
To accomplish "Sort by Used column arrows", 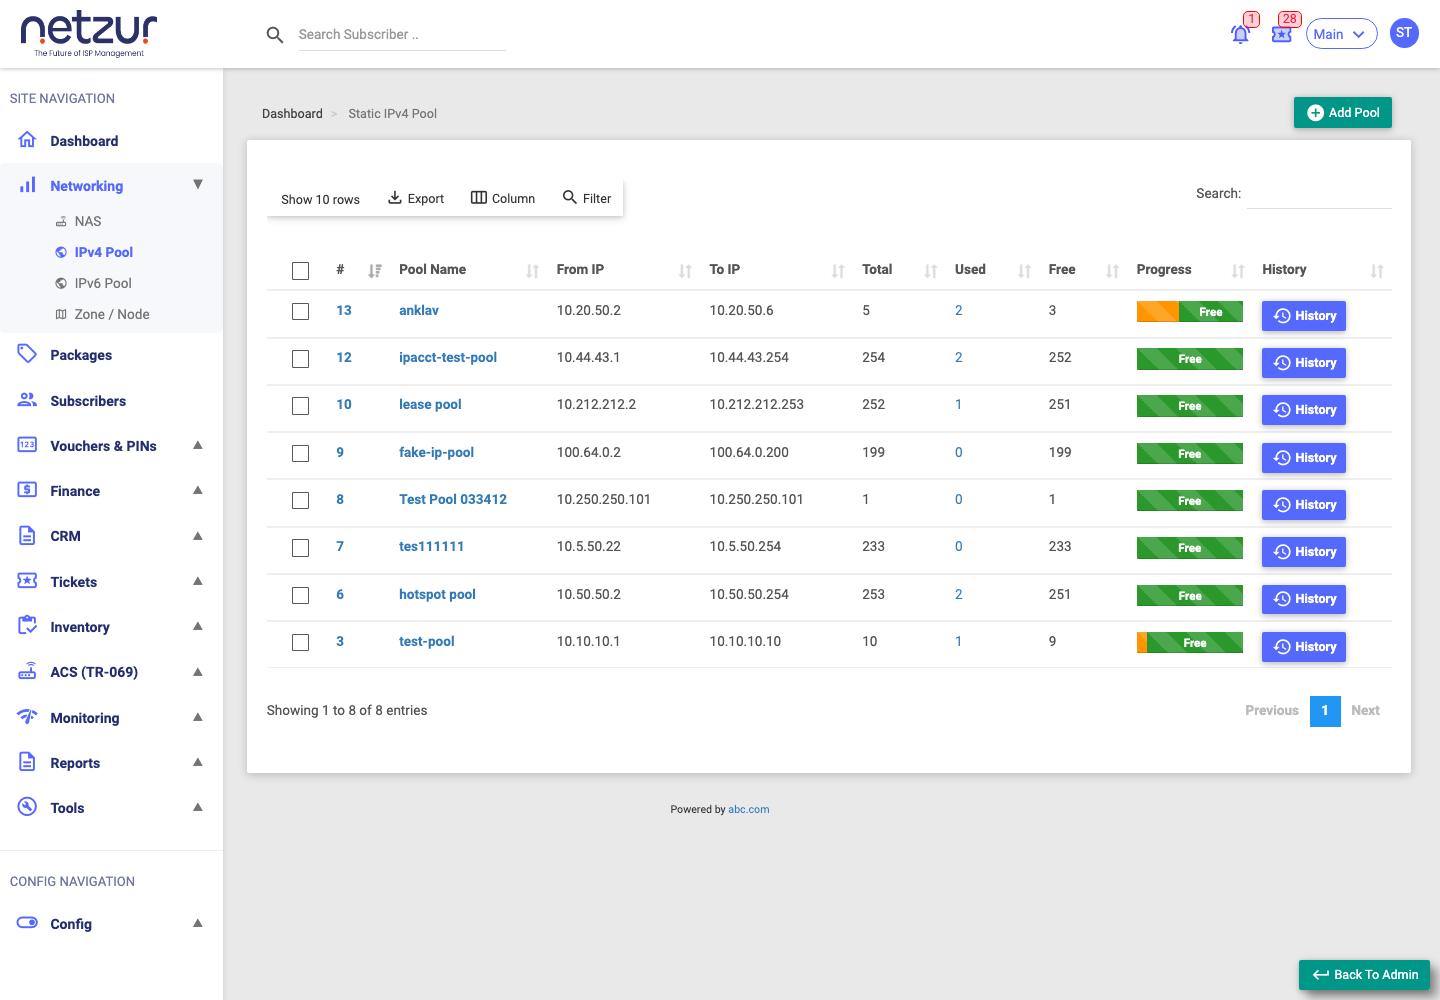I will [x=1025, y=271].
